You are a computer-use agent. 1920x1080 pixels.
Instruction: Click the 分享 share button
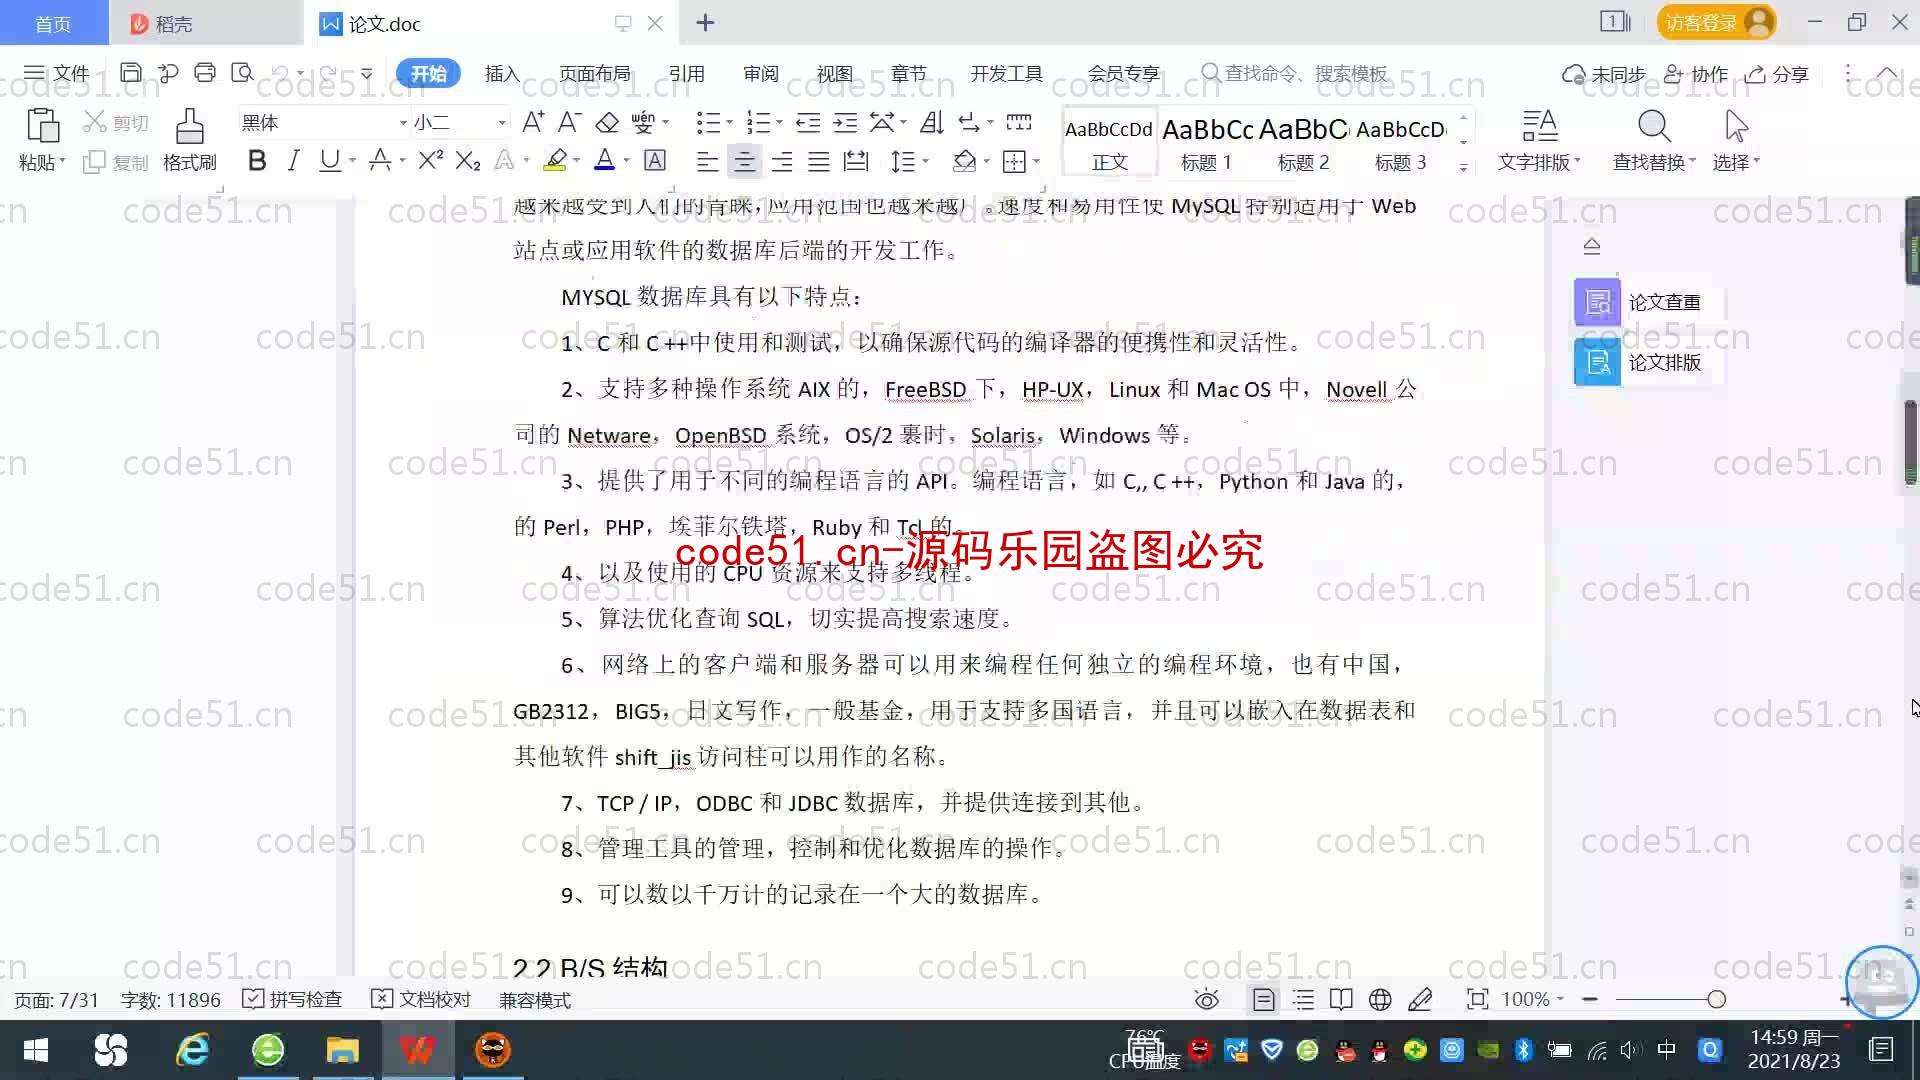pos(1777,74)
